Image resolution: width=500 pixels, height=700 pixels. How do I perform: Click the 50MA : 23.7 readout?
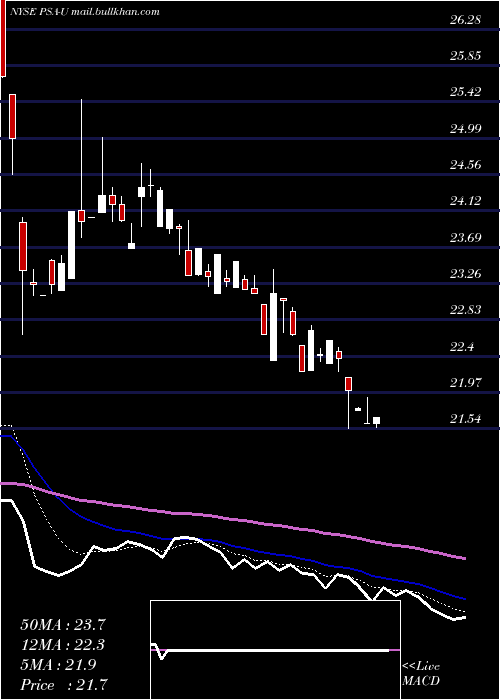pyautogui.click(x=63, y=625)
